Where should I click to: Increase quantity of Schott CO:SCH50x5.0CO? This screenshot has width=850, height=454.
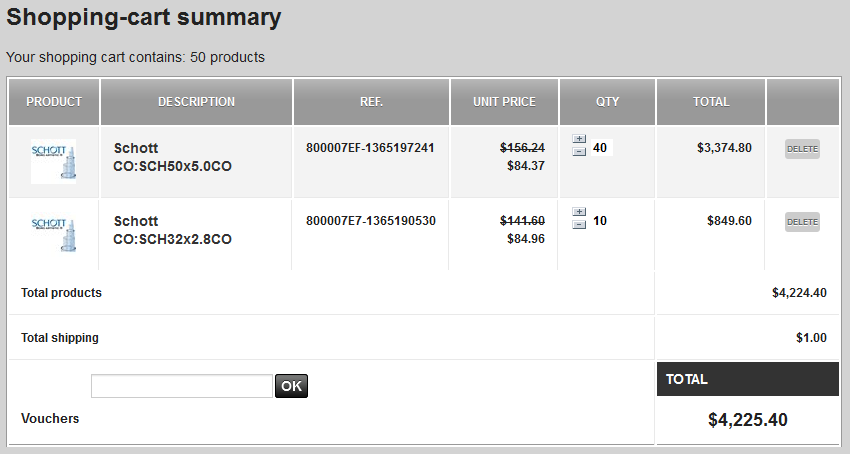[x=579, y=139]
